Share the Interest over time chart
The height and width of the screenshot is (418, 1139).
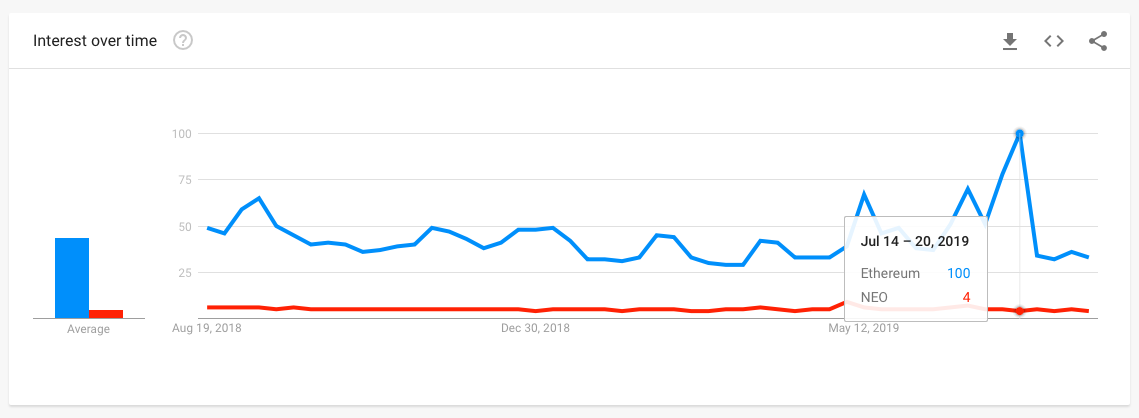click(x=1097, y=41)
